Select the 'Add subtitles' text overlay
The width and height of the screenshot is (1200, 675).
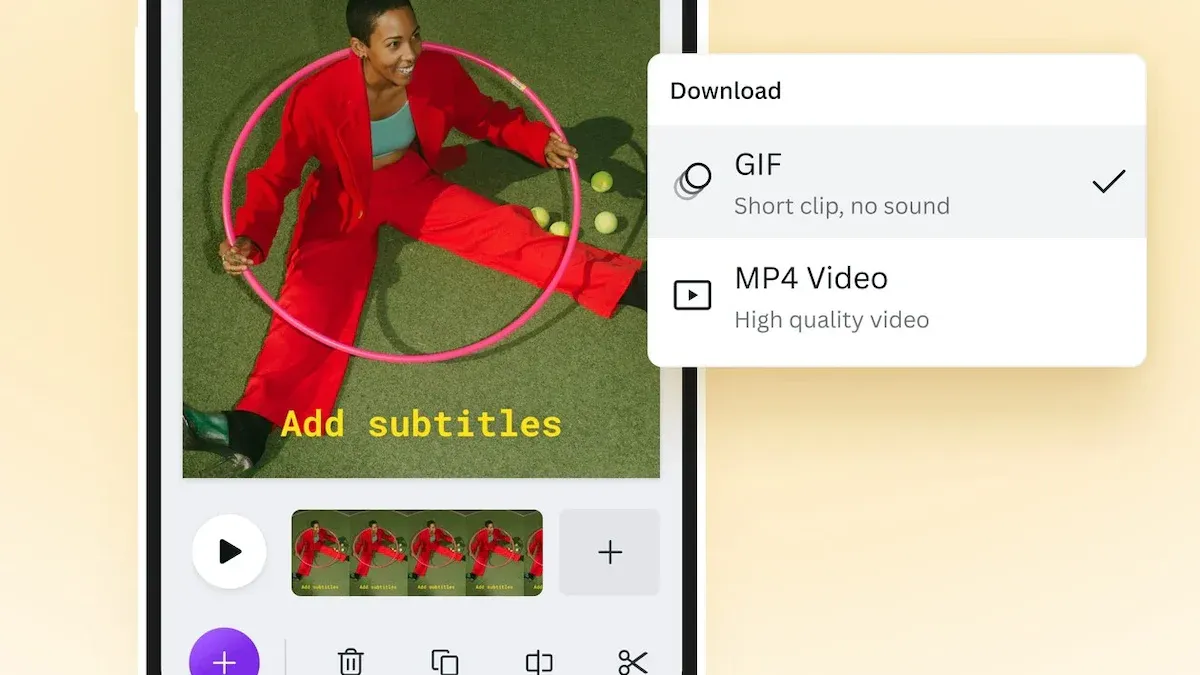point(421,423)
